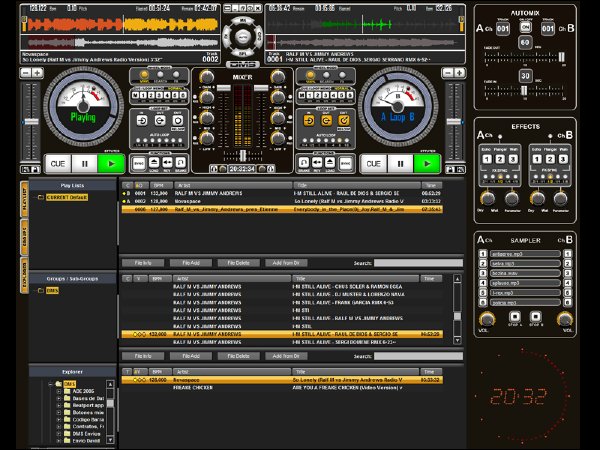Image resolution: width=600 pixels, height=450 pixels.
Task: Sort playlist by BPM column header
Action: click(161, 185)
